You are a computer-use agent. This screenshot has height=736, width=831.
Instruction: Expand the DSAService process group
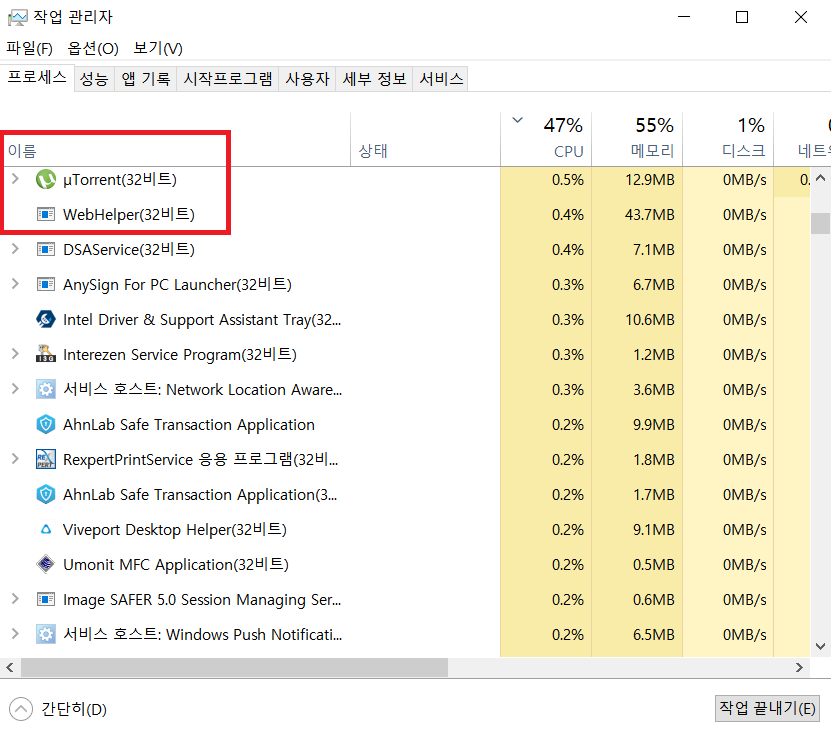(15, 249)
